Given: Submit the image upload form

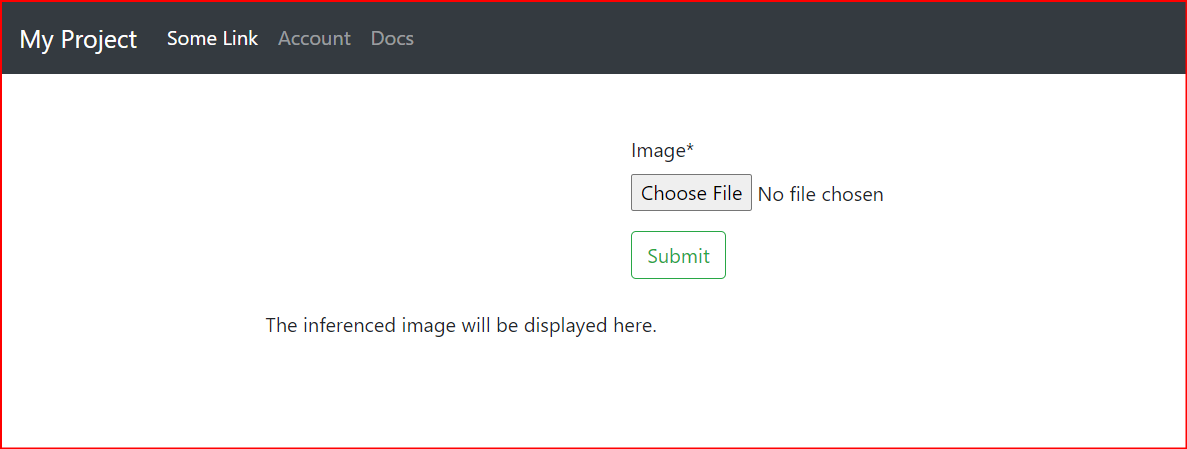Looking at the screenshot, I should (x=678, y=255).
